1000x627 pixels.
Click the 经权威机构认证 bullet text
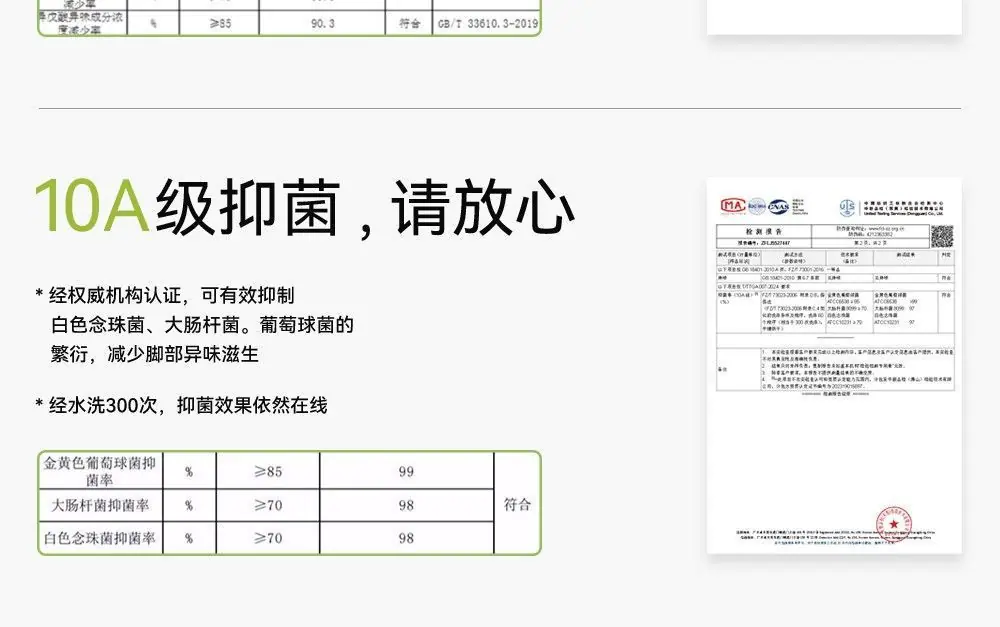point(165,295)
